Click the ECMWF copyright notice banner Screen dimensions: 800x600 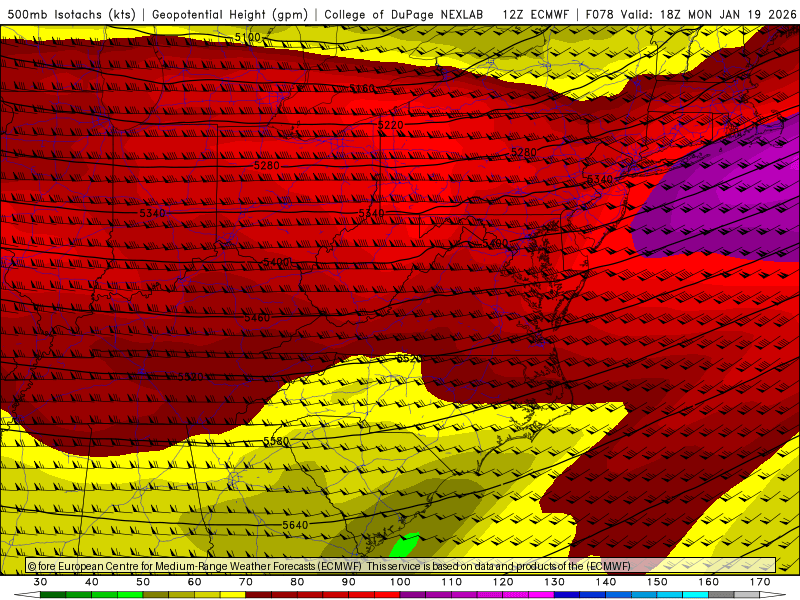[401, 566]
